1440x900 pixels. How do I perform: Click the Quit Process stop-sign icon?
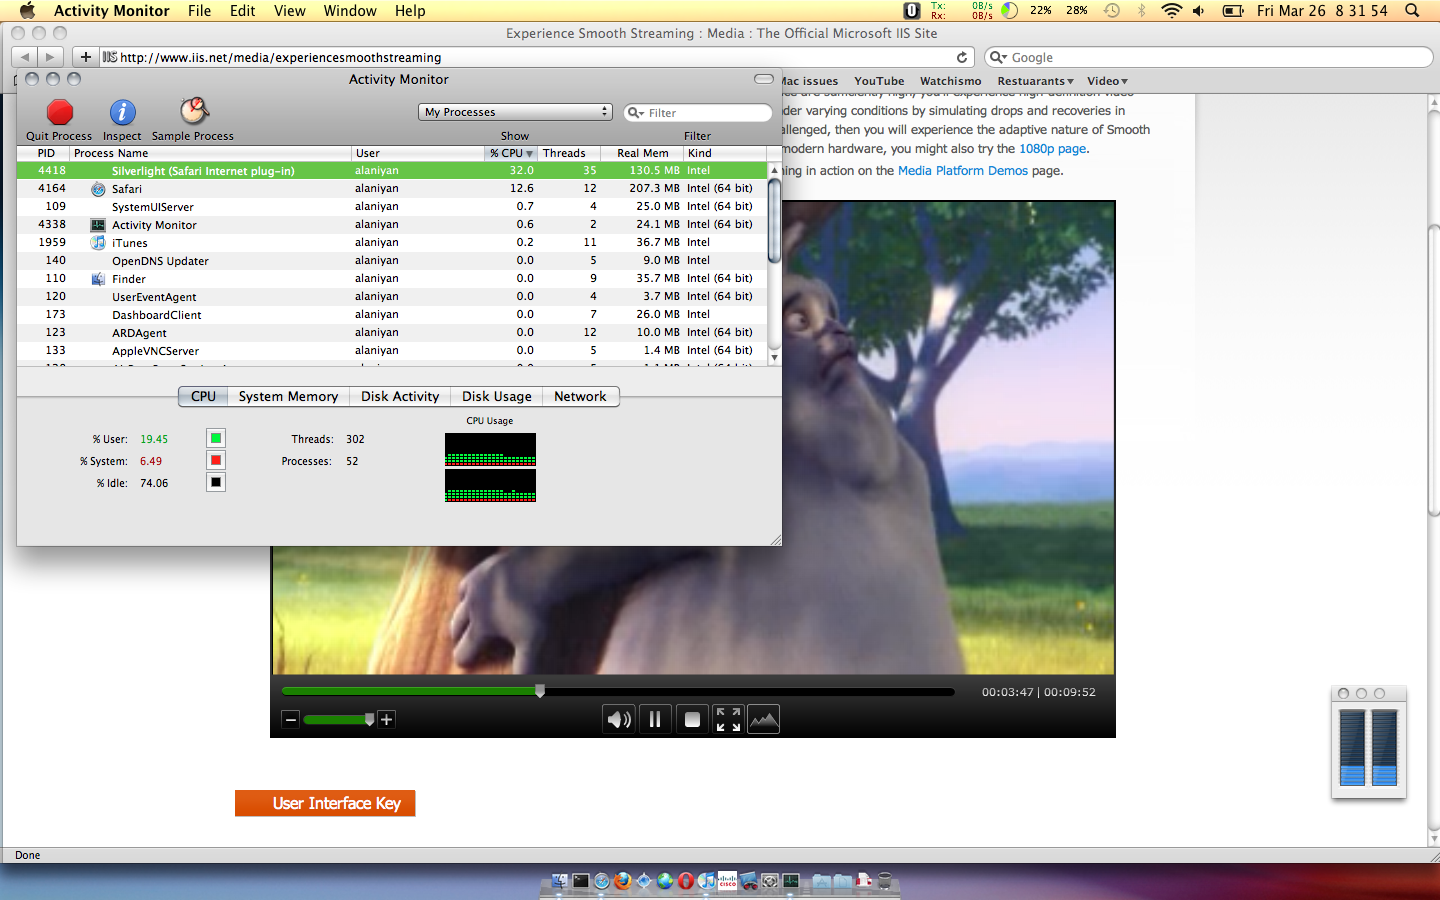pos(60,112)
